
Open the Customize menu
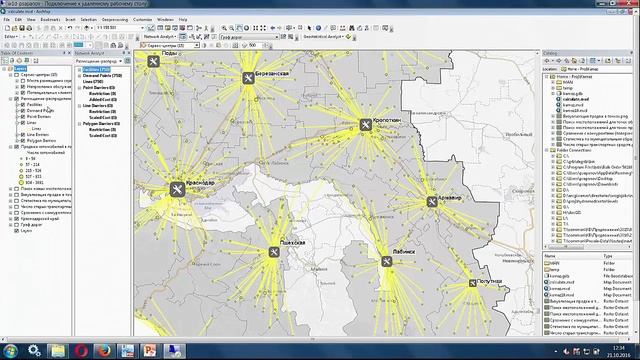click(x=142, y=20)
